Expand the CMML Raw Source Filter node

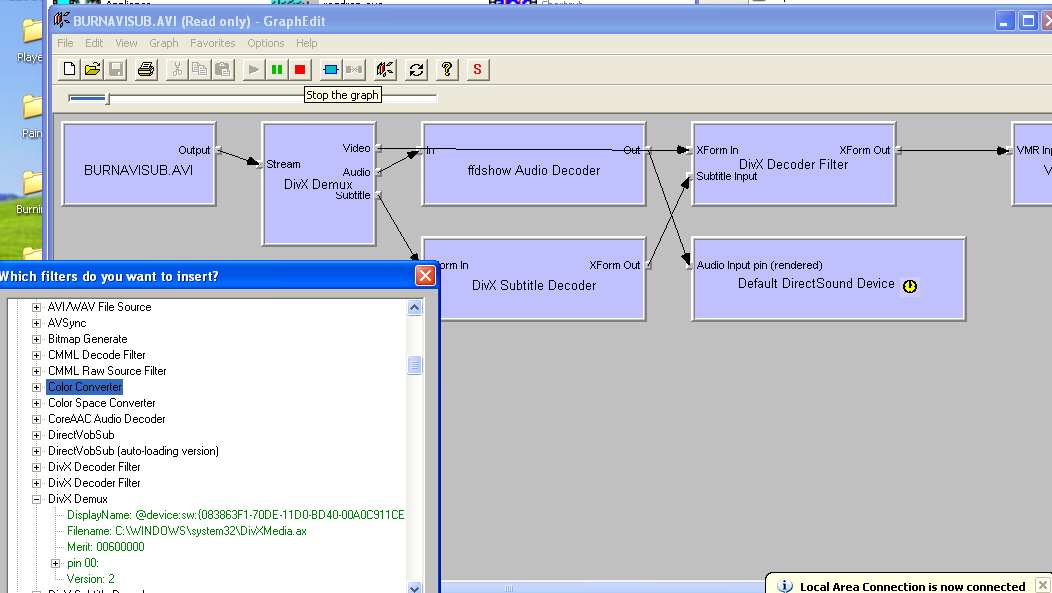click(37, 371)
